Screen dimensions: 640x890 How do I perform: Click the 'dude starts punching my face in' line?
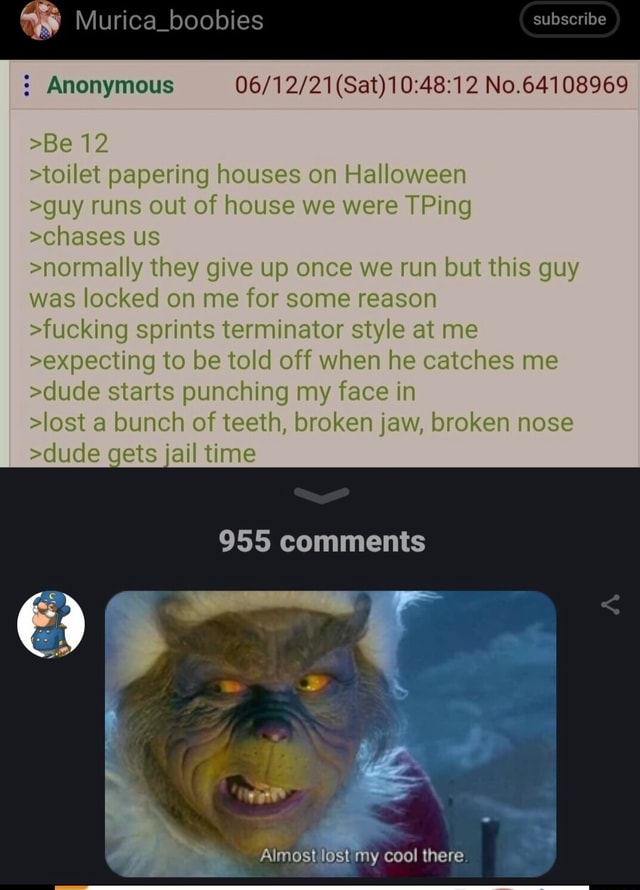222,392
